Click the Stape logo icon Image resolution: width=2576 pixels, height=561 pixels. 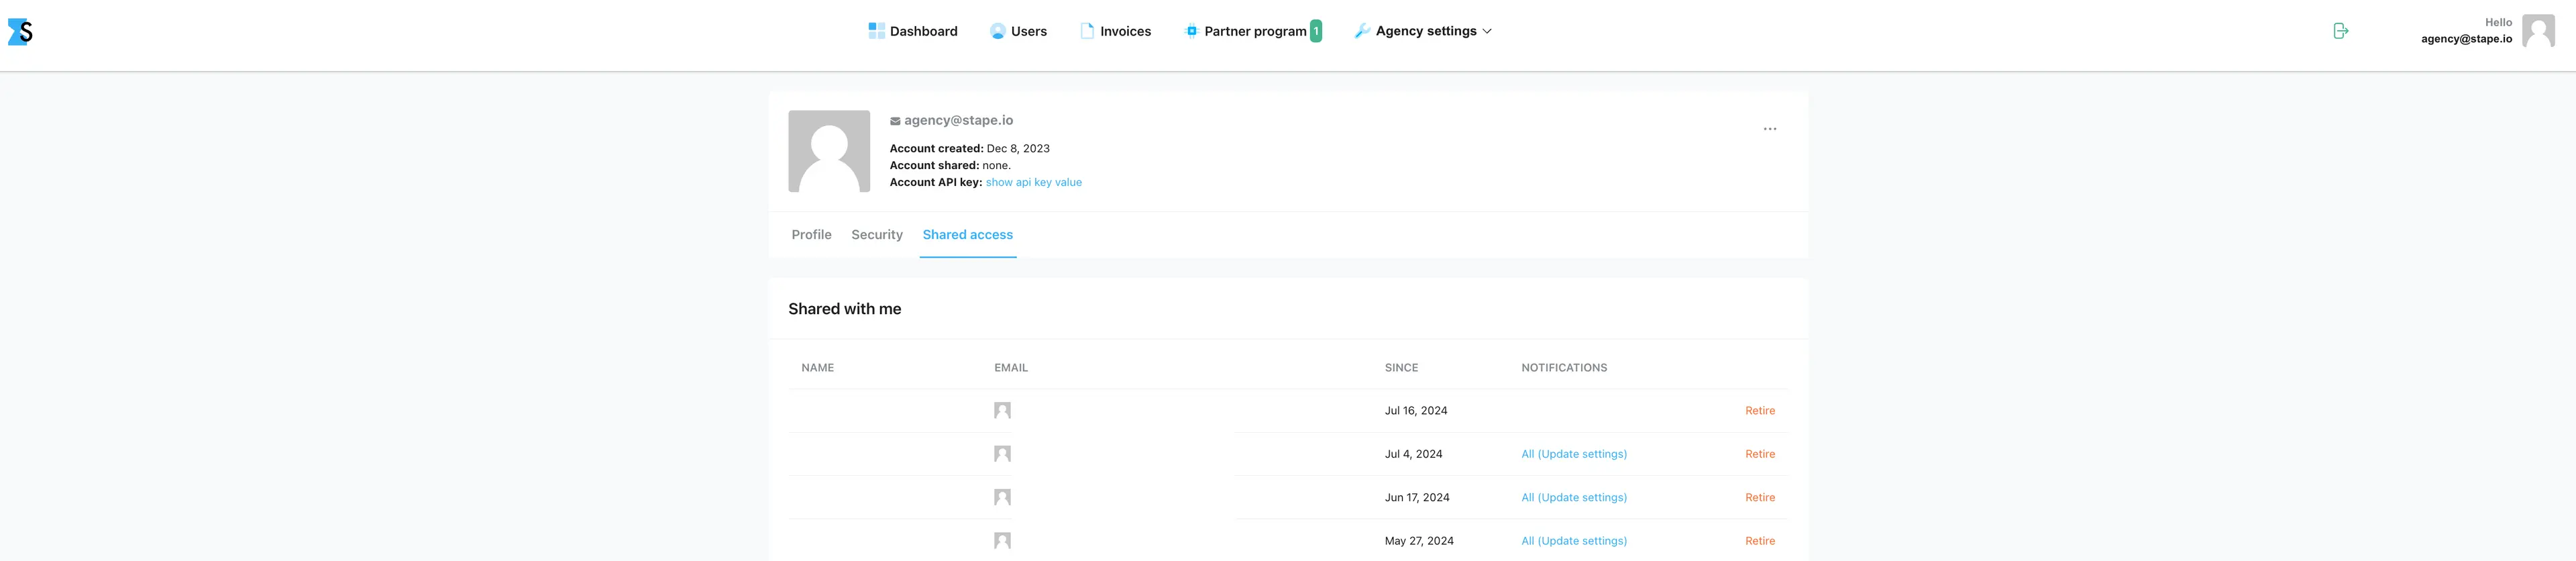(20, 32)
